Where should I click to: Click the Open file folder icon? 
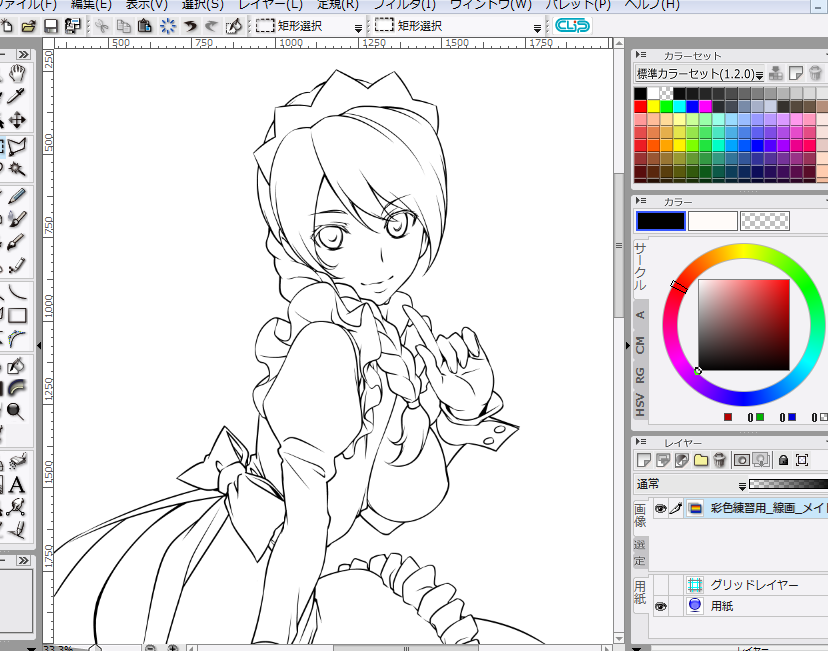29,26
